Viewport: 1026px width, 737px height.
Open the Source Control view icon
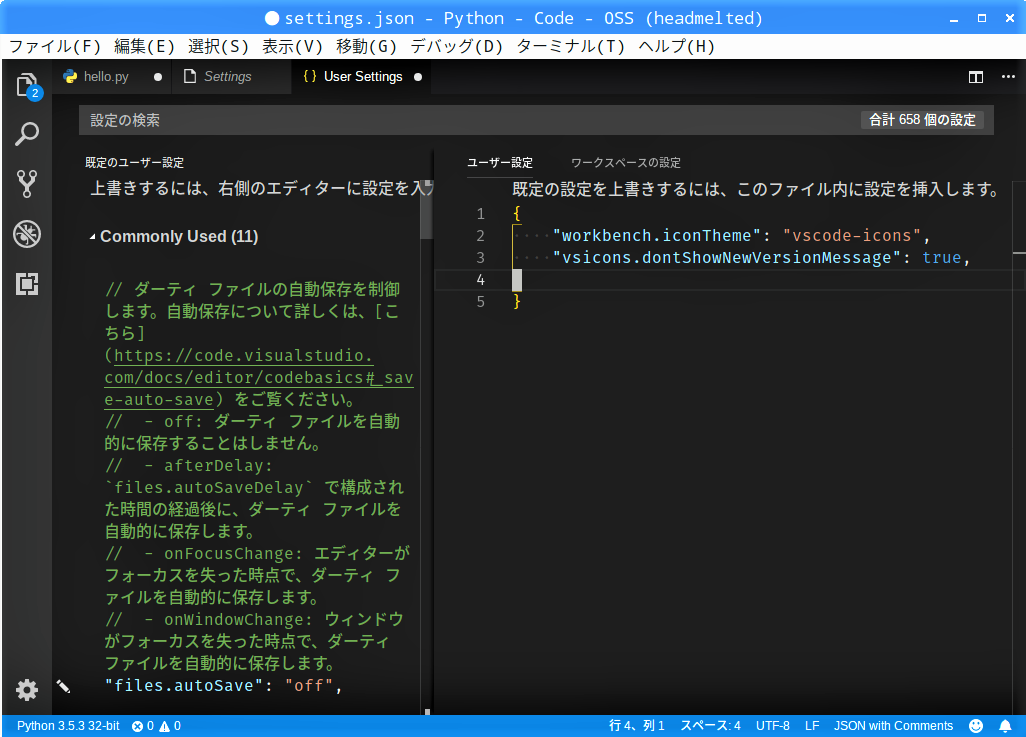pos(27,184)
